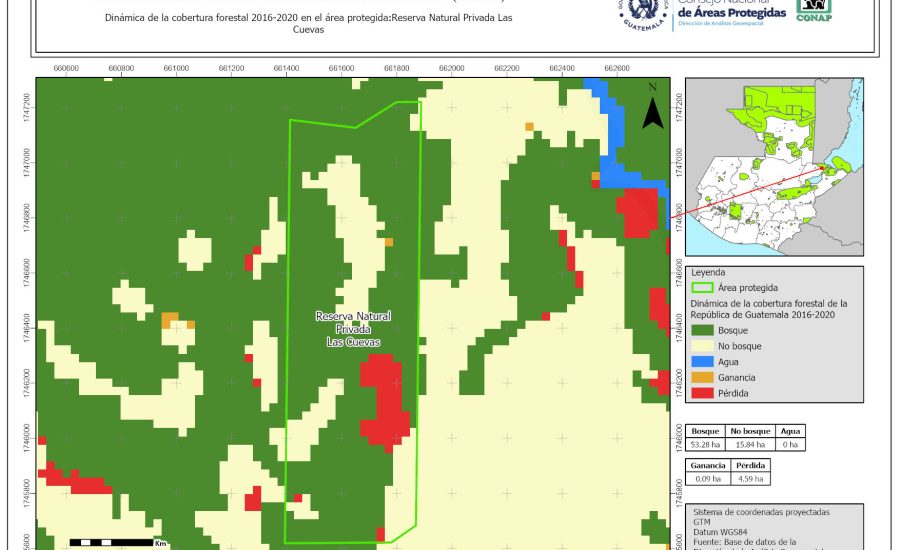900x550 pixels.
Task: Click the Ganancia 0.09 ha table cell
Action: (x=708, y=480)
